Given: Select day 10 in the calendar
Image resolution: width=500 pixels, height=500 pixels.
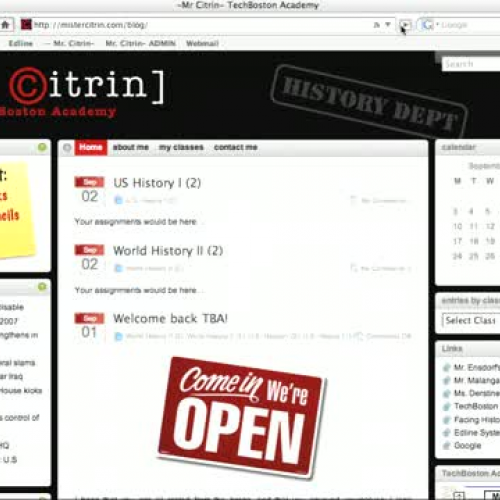Looking at the screenshot, I should [457, 226].
